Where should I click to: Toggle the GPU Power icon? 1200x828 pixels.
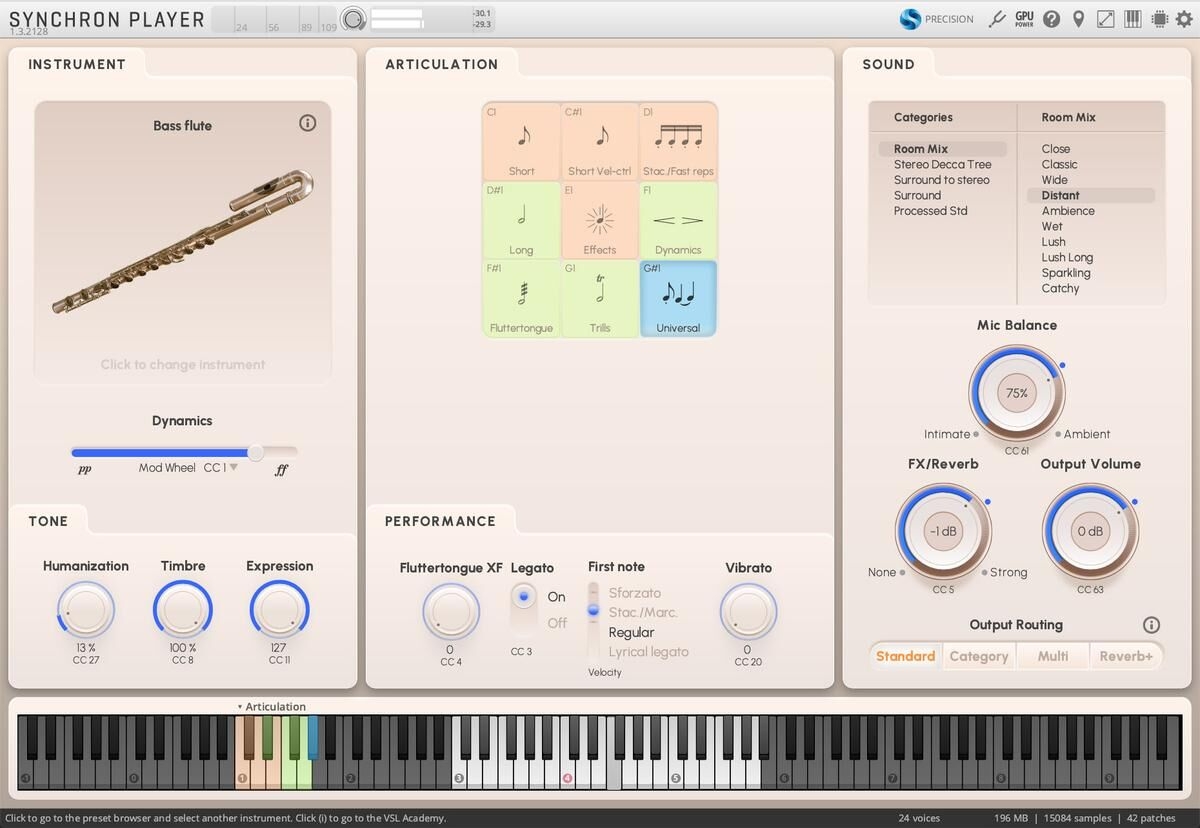click(x=1024, y=19)
